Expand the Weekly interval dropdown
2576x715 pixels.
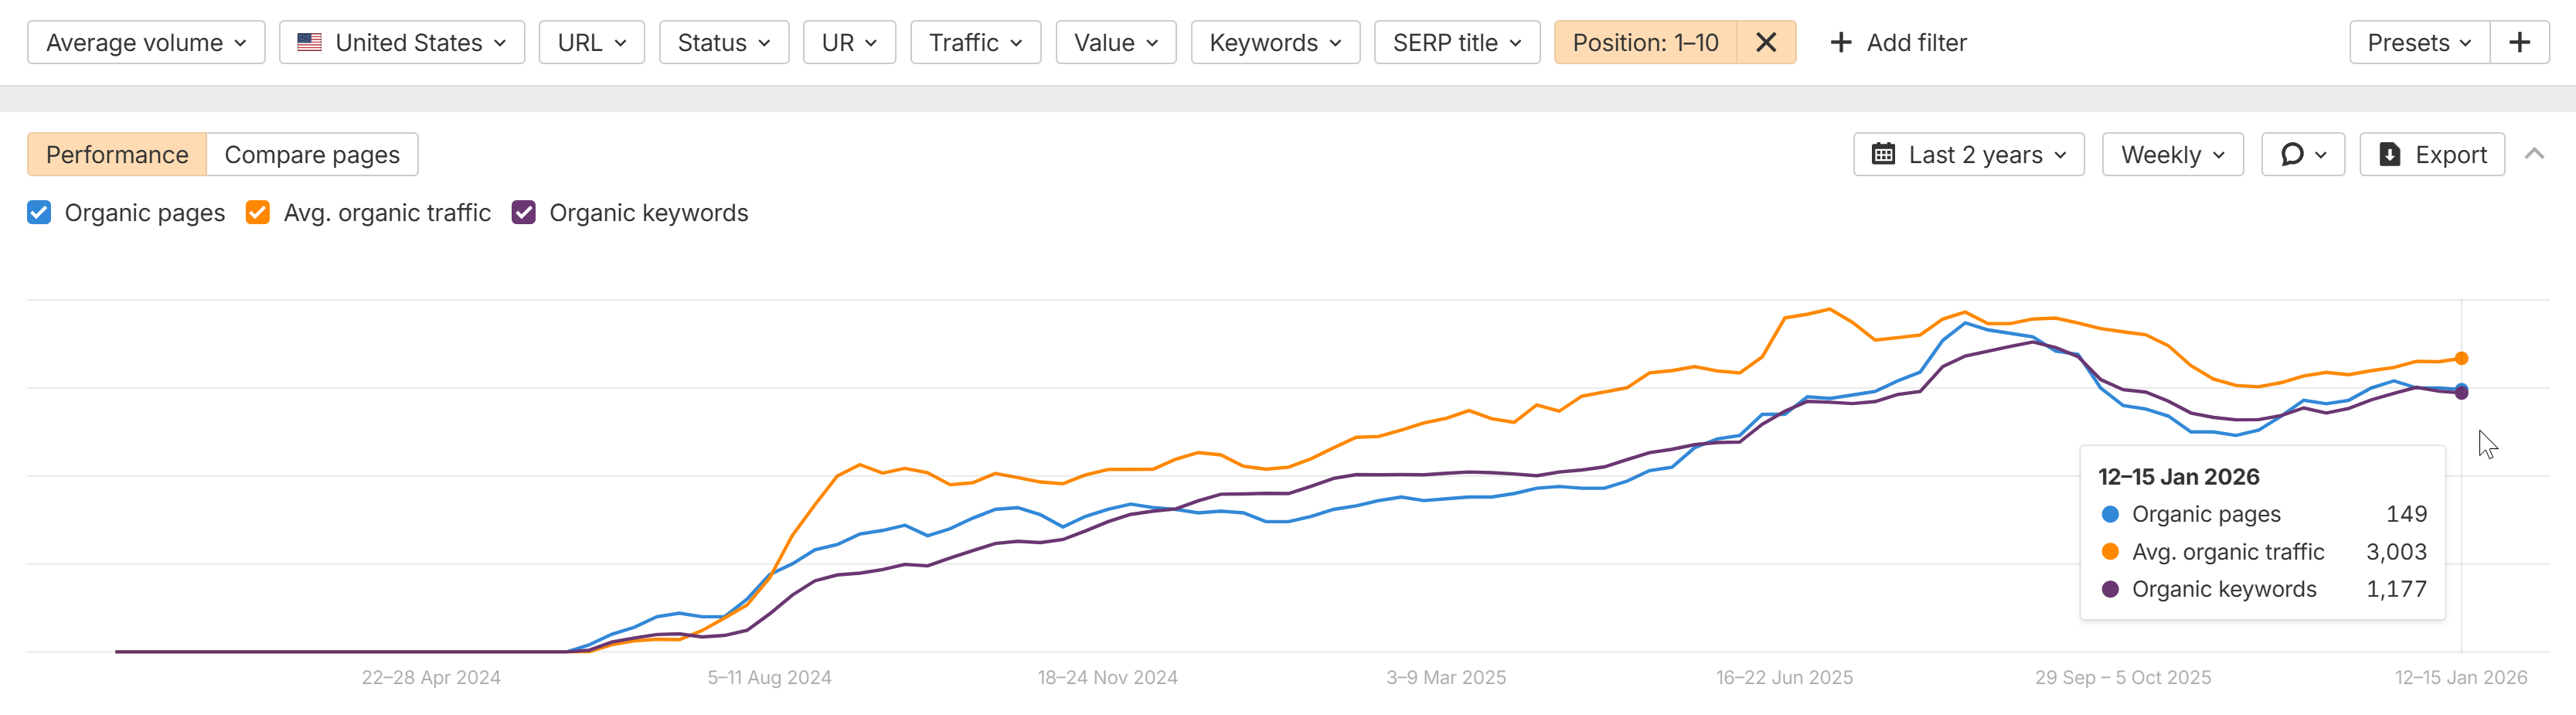(x=2172, y=155)
